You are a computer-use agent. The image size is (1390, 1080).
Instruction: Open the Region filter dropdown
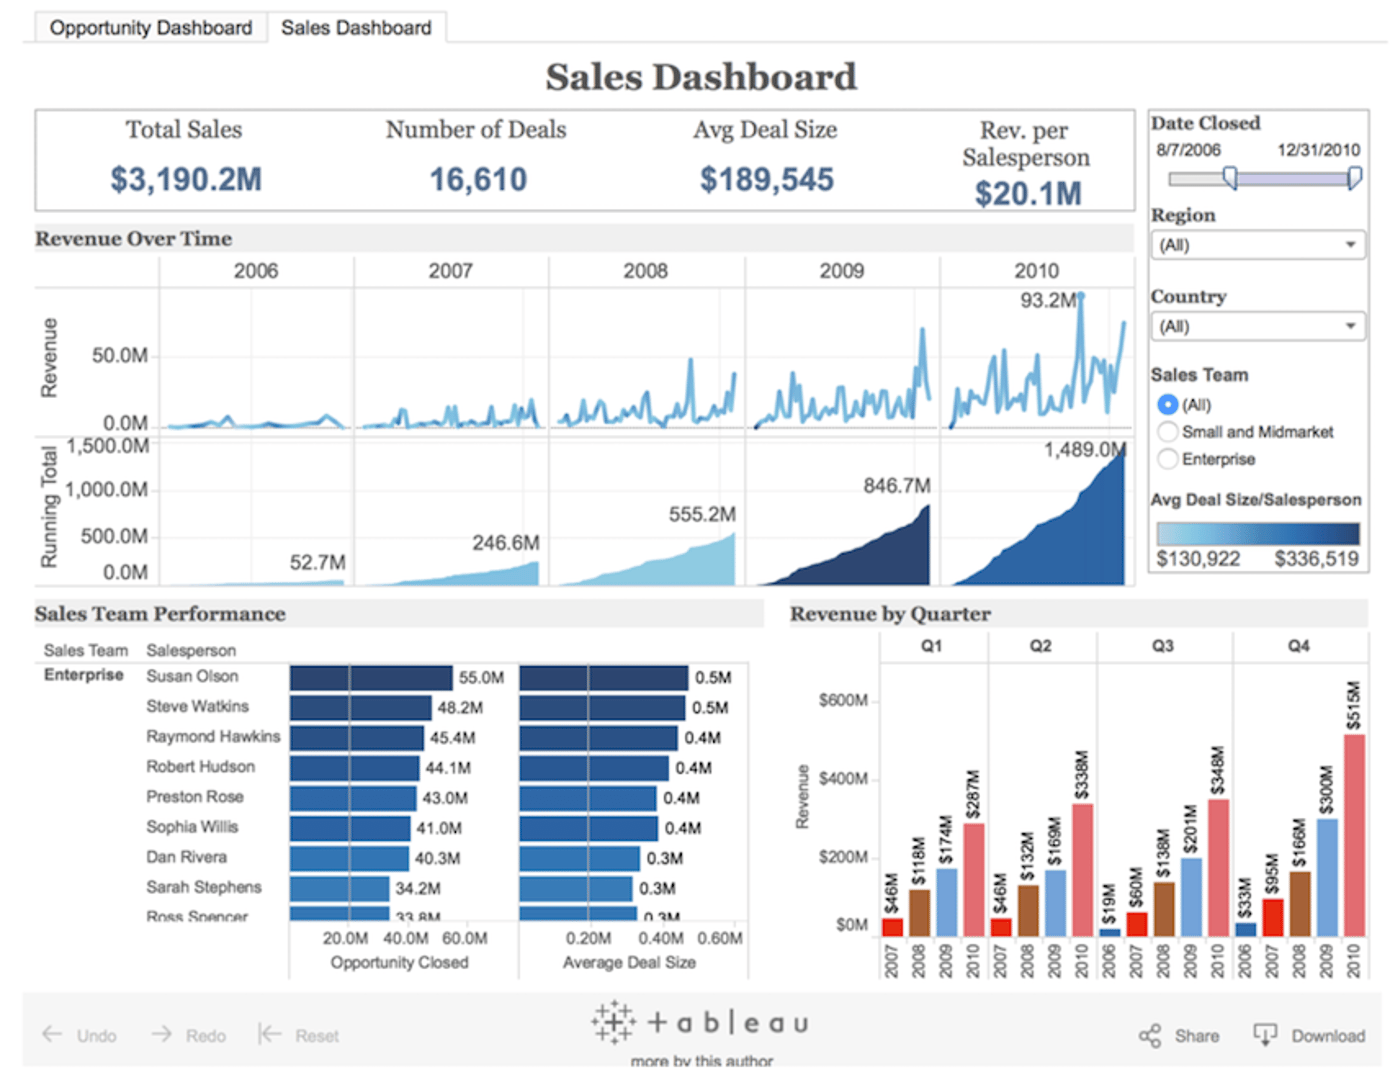(1257, 244)
